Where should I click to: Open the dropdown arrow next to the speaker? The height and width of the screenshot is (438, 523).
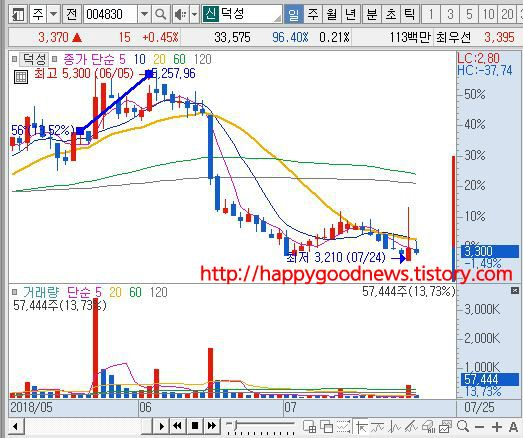pos(195,14)
